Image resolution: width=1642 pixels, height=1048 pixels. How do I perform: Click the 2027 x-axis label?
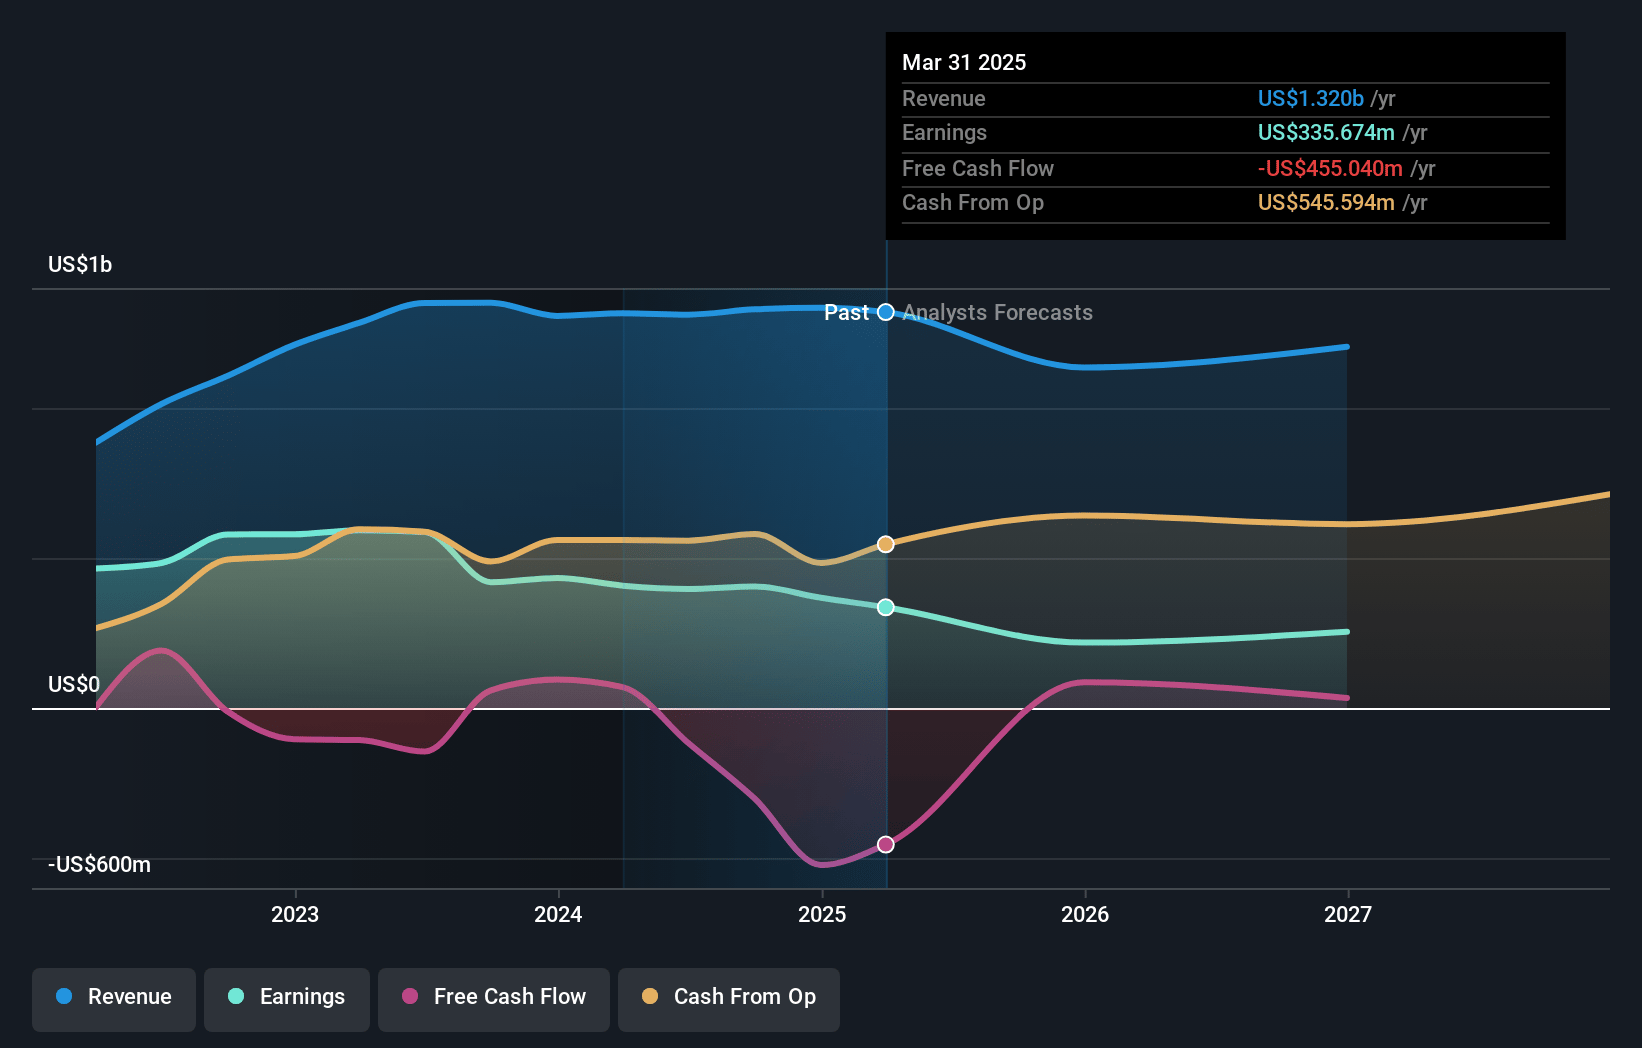(1348, 914)
